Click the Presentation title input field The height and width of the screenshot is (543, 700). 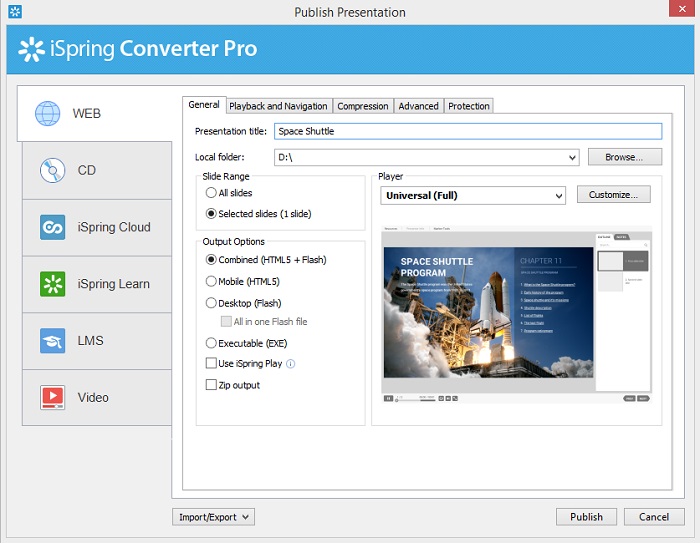(468, 131)
